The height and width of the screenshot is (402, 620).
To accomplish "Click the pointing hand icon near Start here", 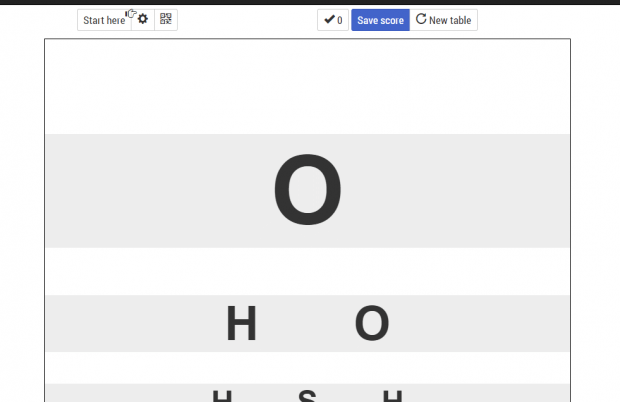I will coord(131,14).
